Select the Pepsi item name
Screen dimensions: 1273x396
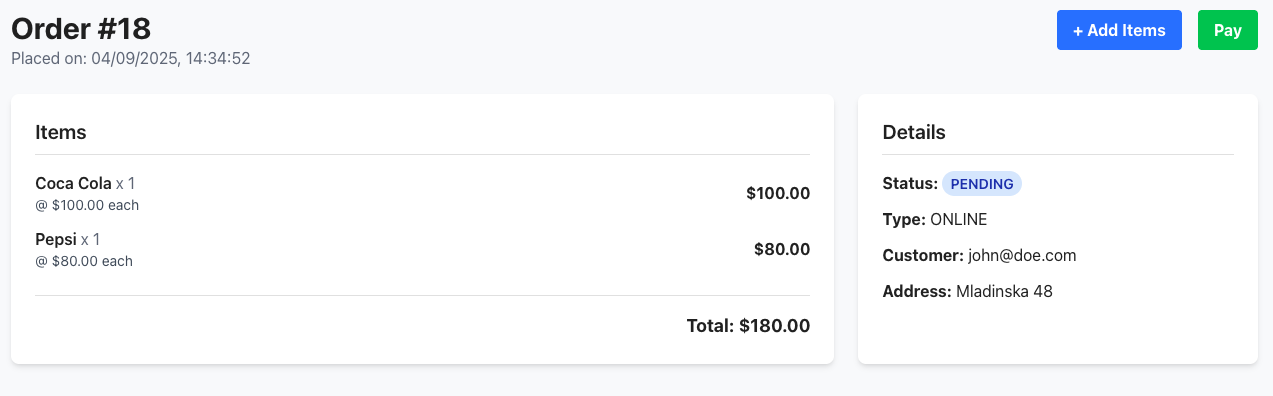click(56, 239)
